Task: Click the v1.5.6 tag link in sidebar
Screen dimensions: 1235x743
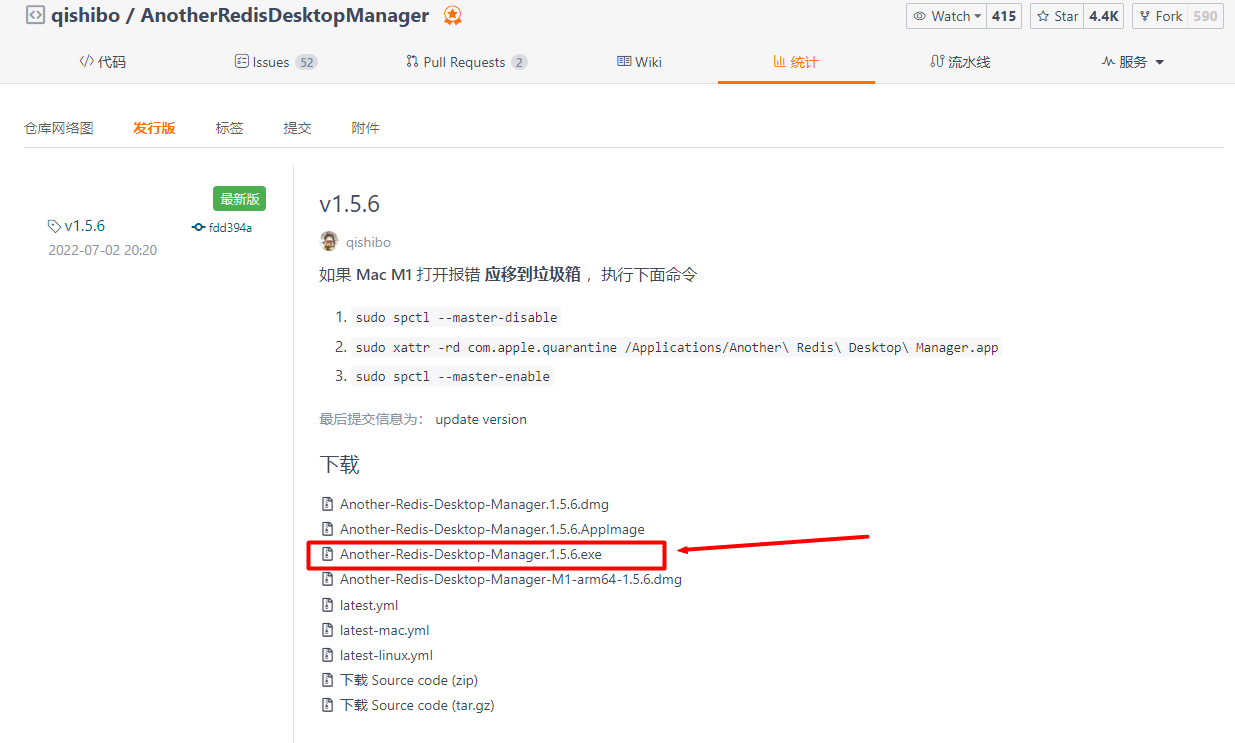Action: 84,226
